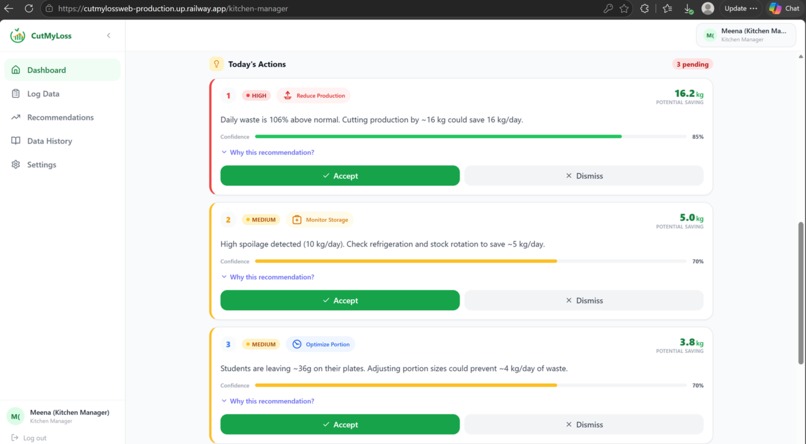Click the 3.8 kg potential saving value

[691, 342]
